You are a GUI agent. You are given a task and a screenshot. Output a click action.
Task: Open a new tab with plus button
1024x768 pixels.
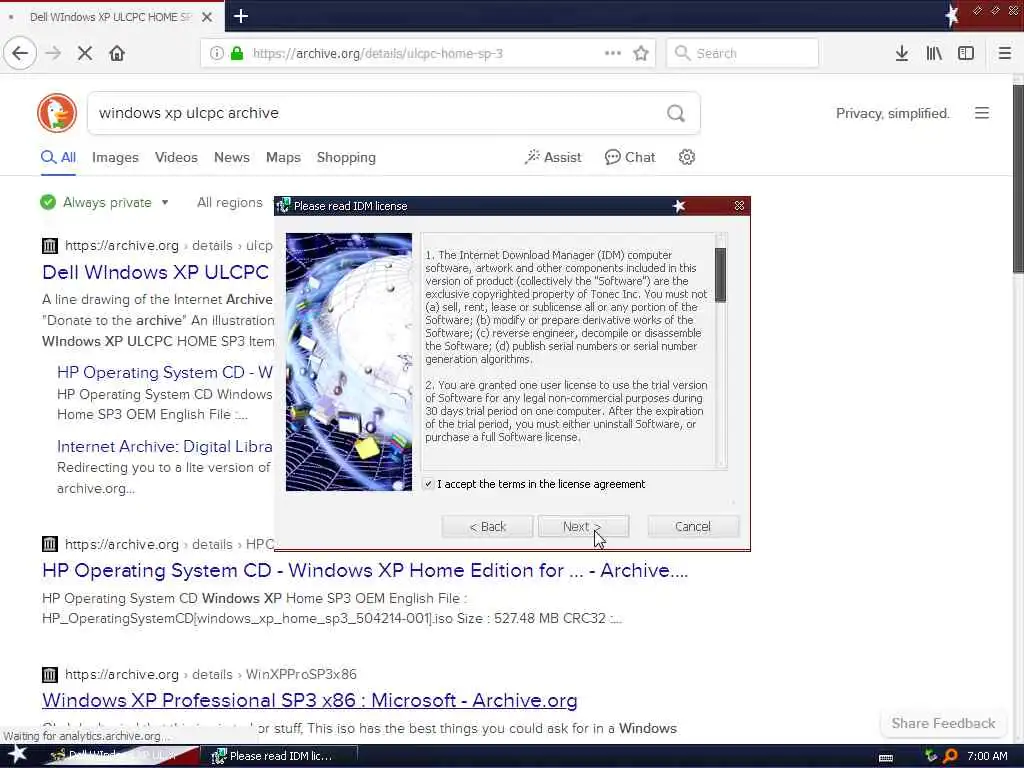(241, 16)
